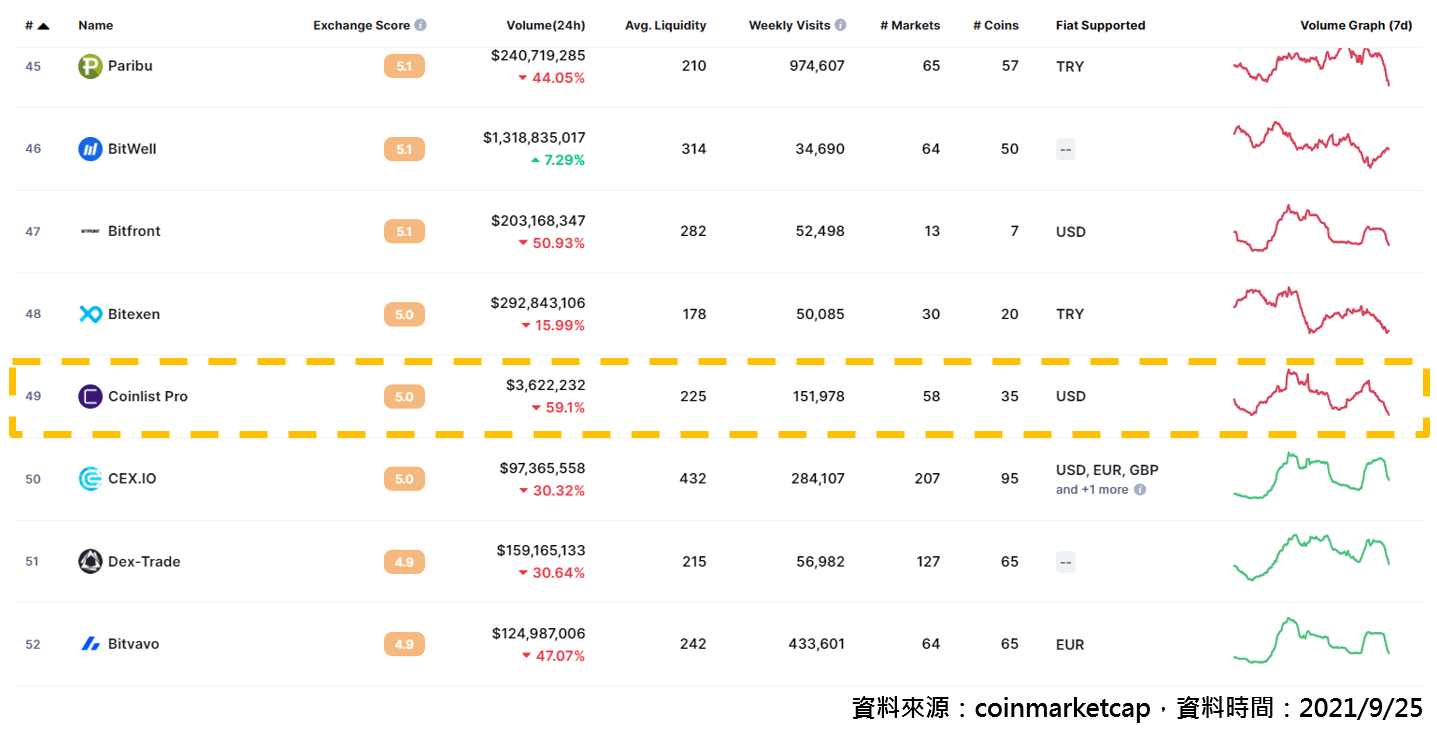Click the 432 average liquidity value
The image size is (1437, 731).
coord(693,479)
